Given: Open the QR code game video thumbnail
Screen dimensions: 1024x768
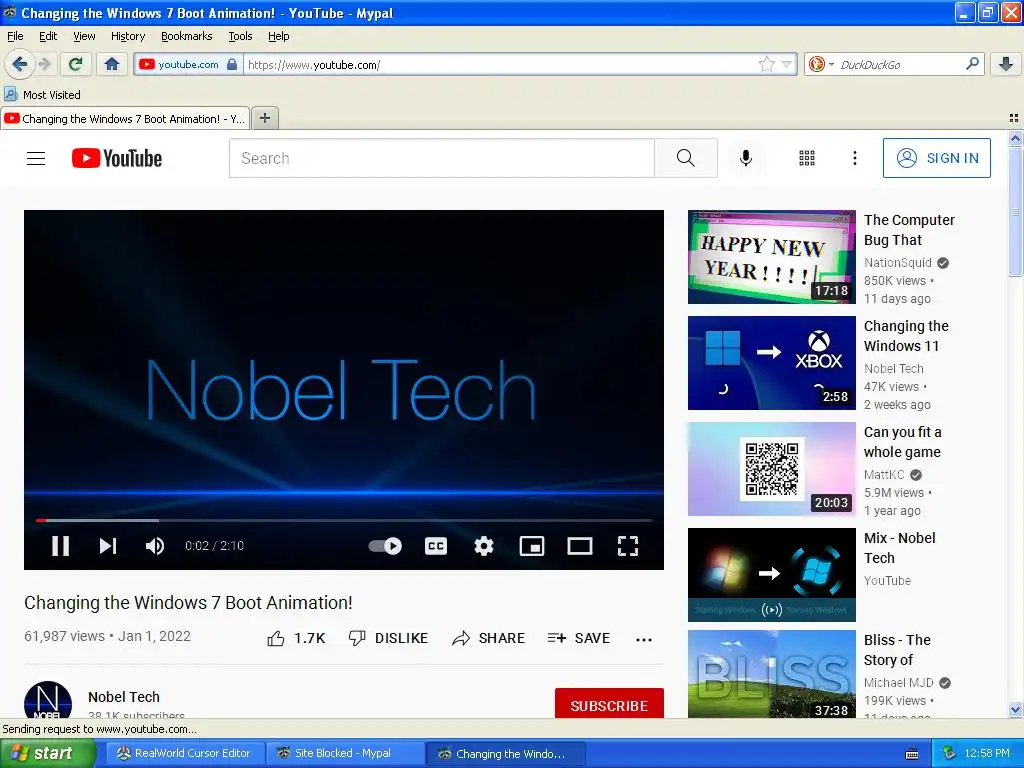Looking at the screenshot, I should click(x=771, y=469).
